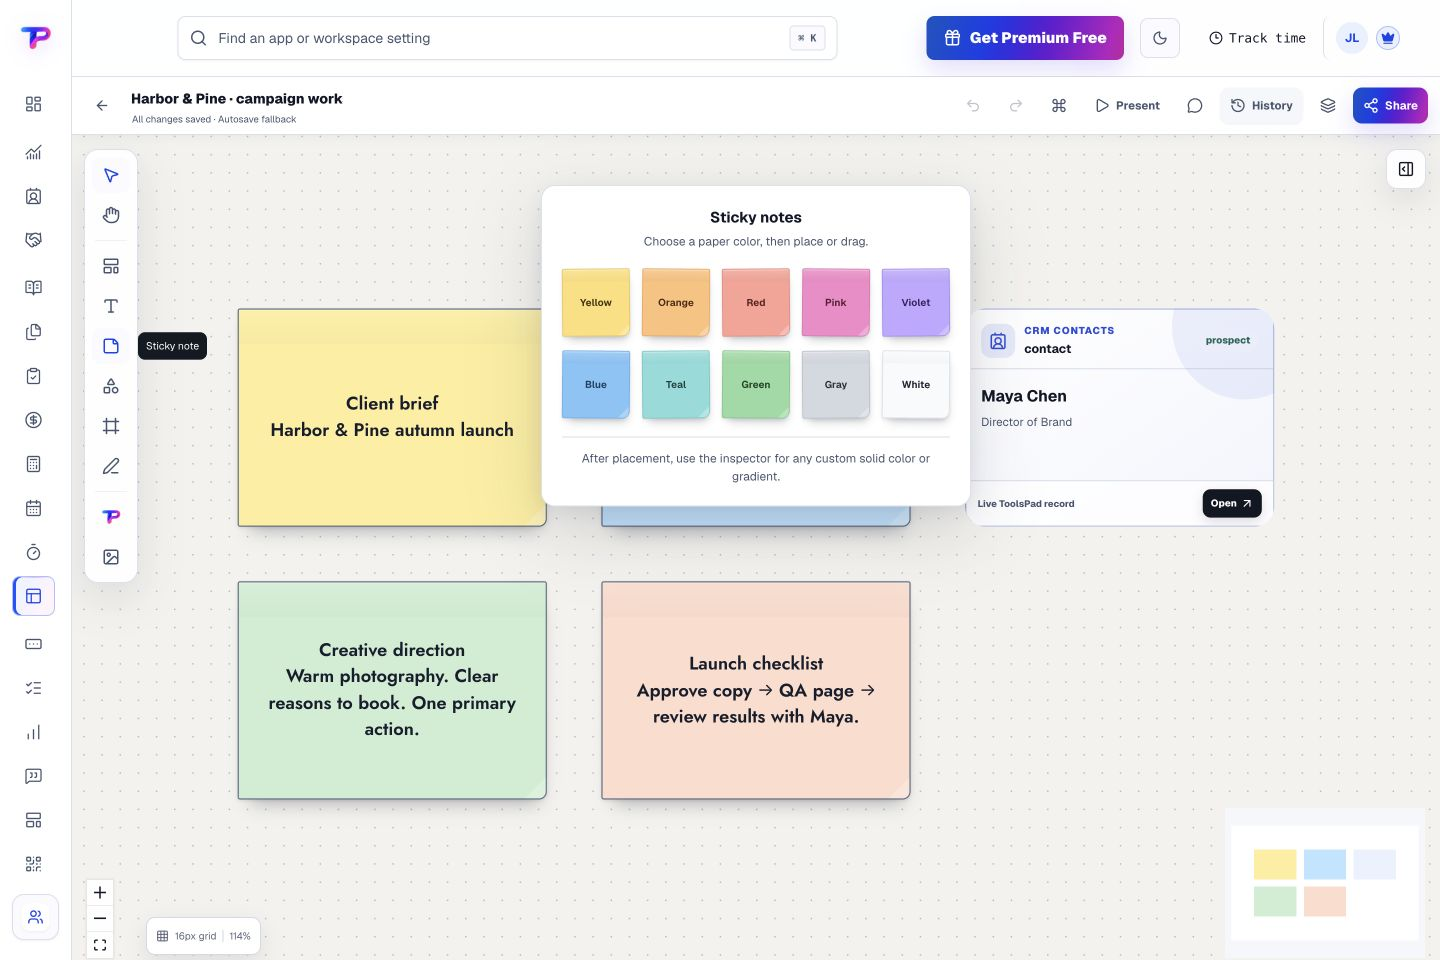Click the Sticky note tool
The height and width of the screenshot is (960, 1440).
pyautogui.click(x=111, y=346)
